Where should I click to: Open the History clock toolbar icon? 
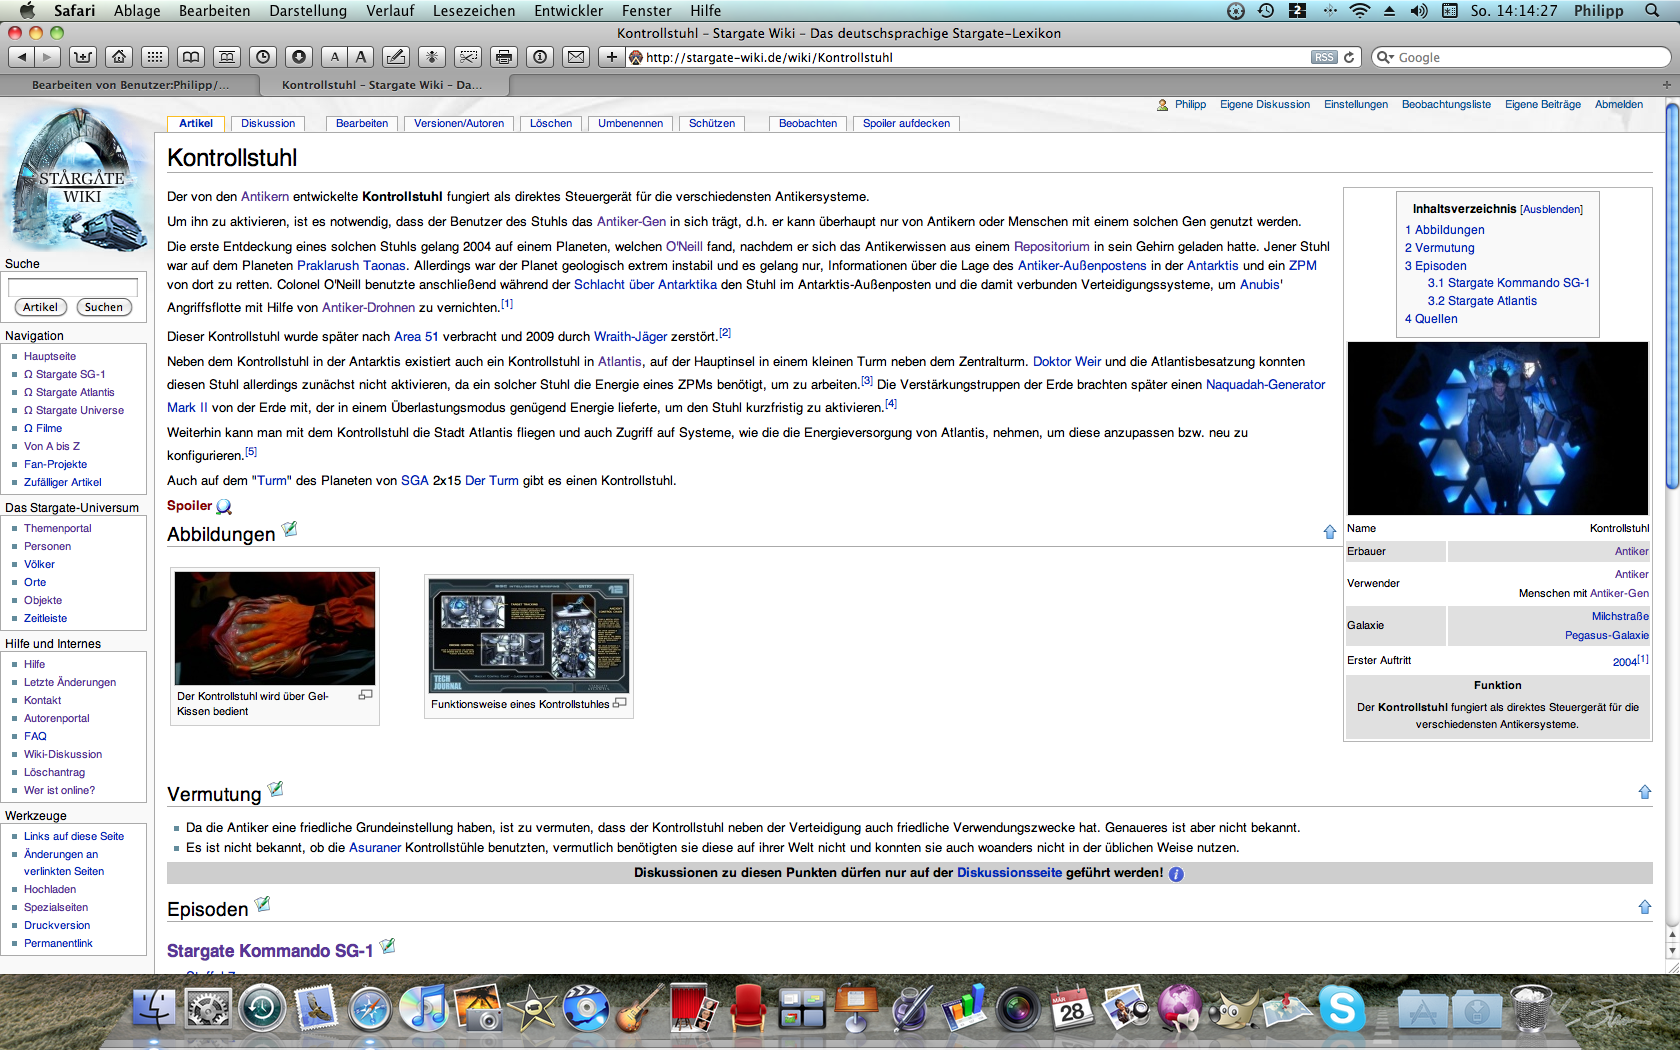pos(263,57)
